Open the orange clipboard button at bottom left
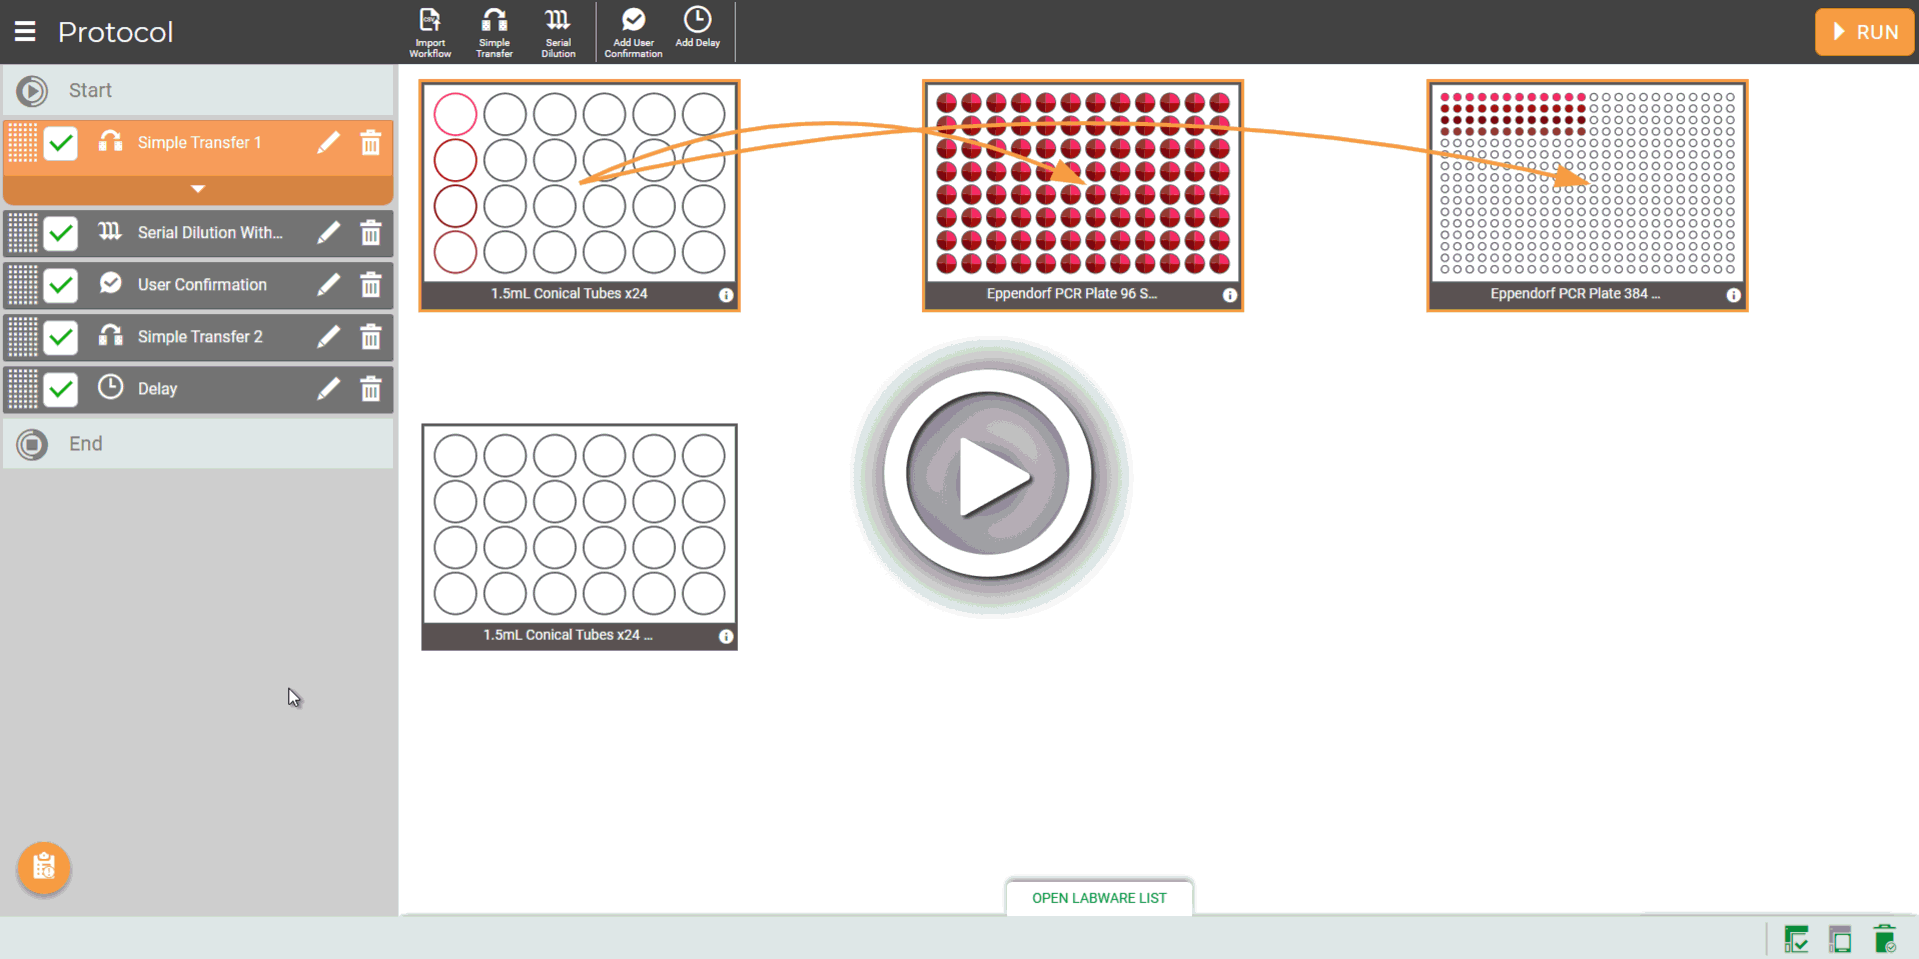The image size is (1919, 959). click(x=44, y=867)
